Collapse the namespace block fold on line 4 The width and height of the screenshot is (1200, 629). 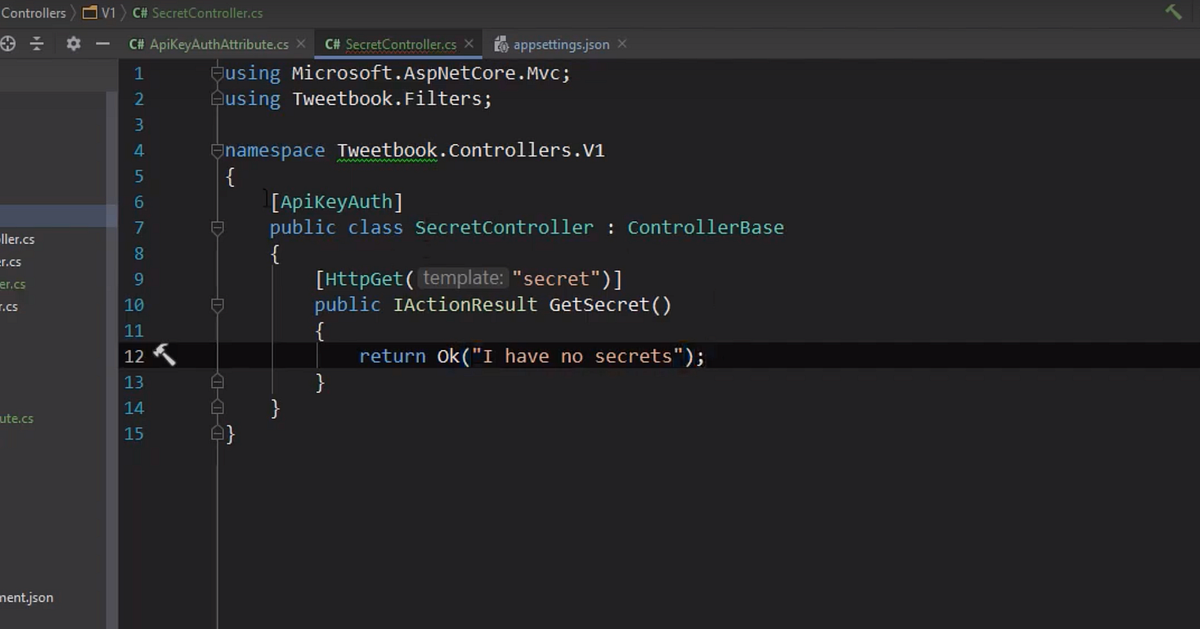[x=217, y=151]
